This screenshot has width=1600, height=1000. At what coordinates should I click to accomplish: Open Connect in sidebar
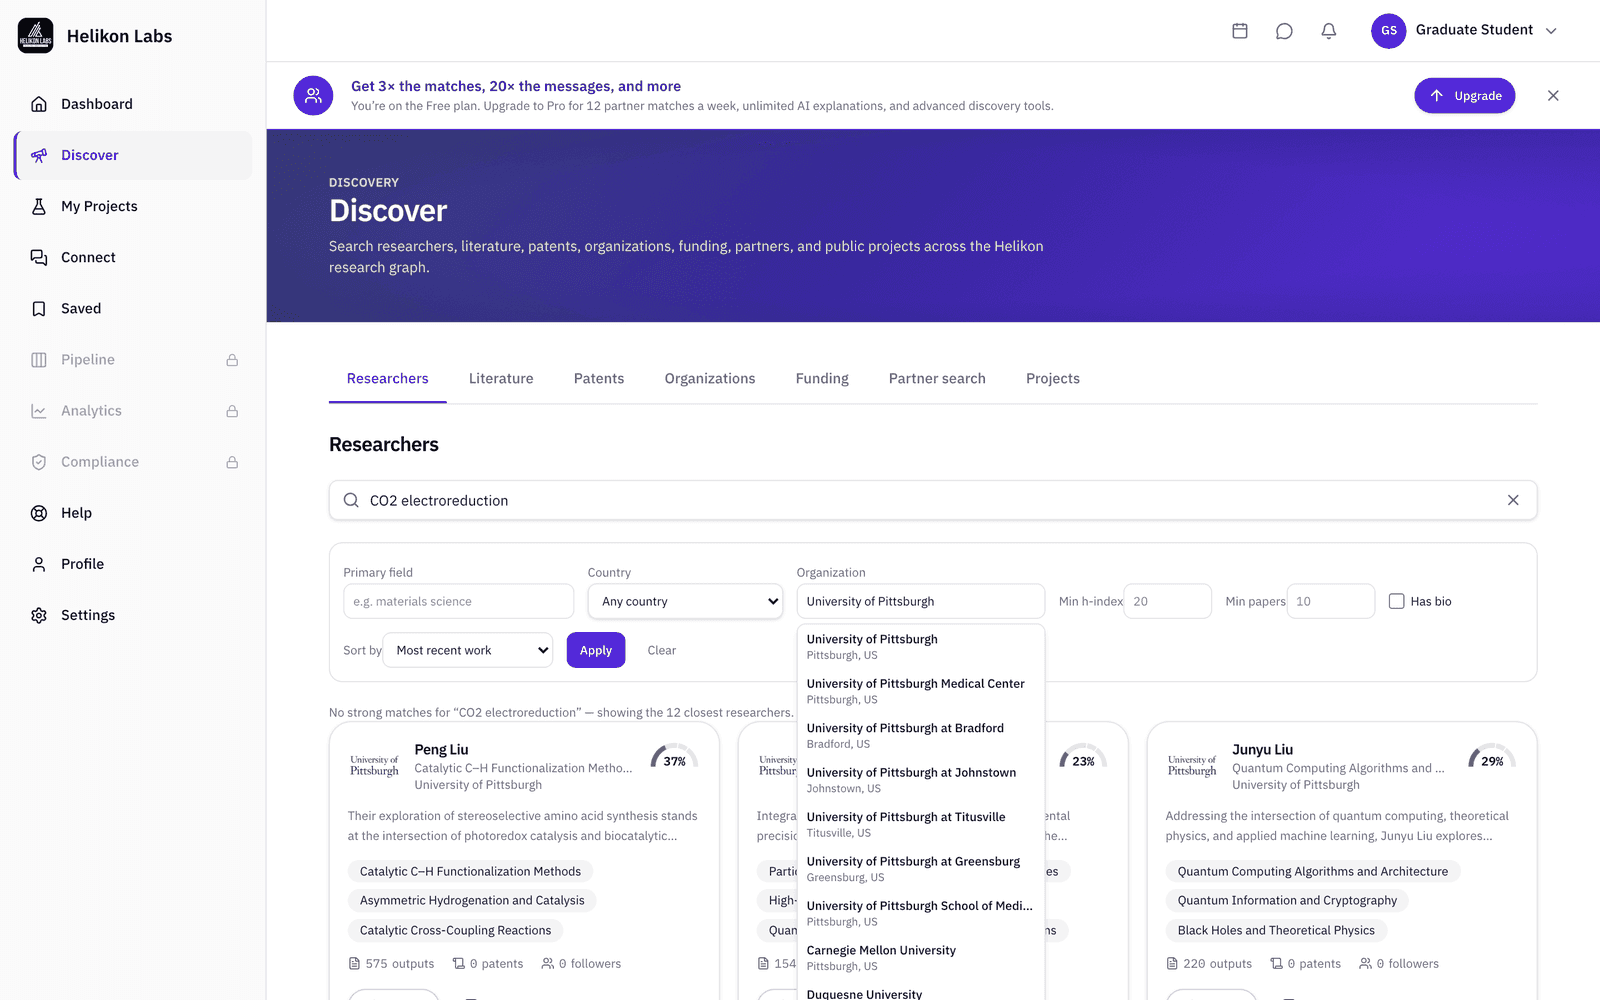coord(133,257)
